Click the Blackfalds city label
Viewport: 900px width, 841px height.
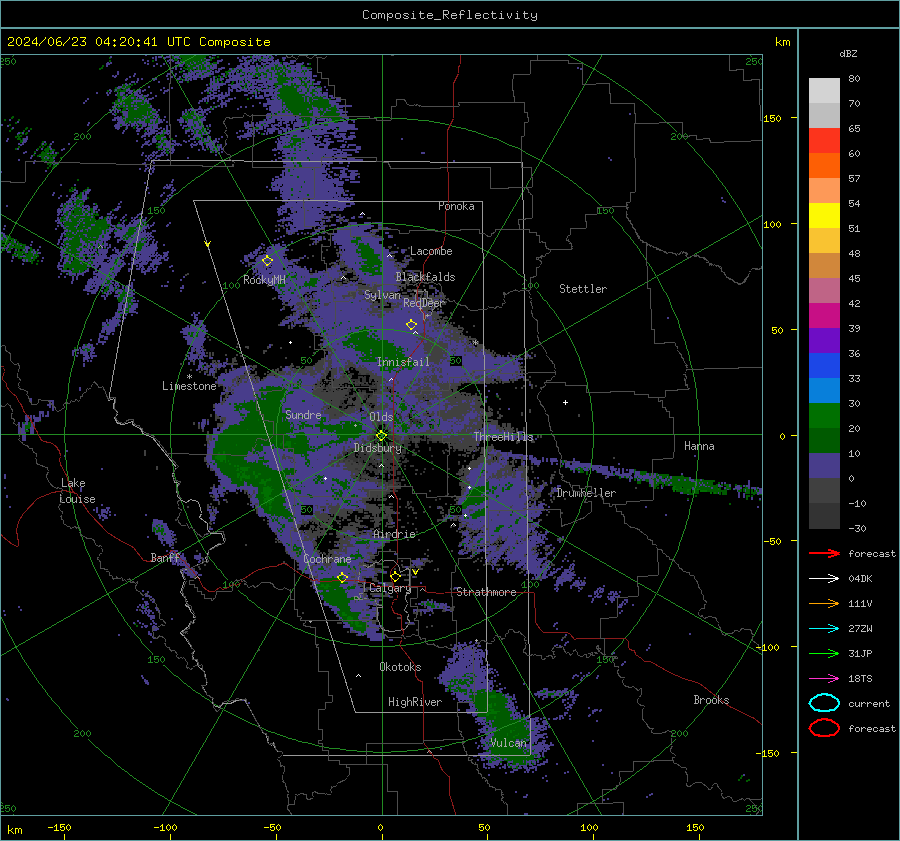pyautogui.click(x=425, y=277)
